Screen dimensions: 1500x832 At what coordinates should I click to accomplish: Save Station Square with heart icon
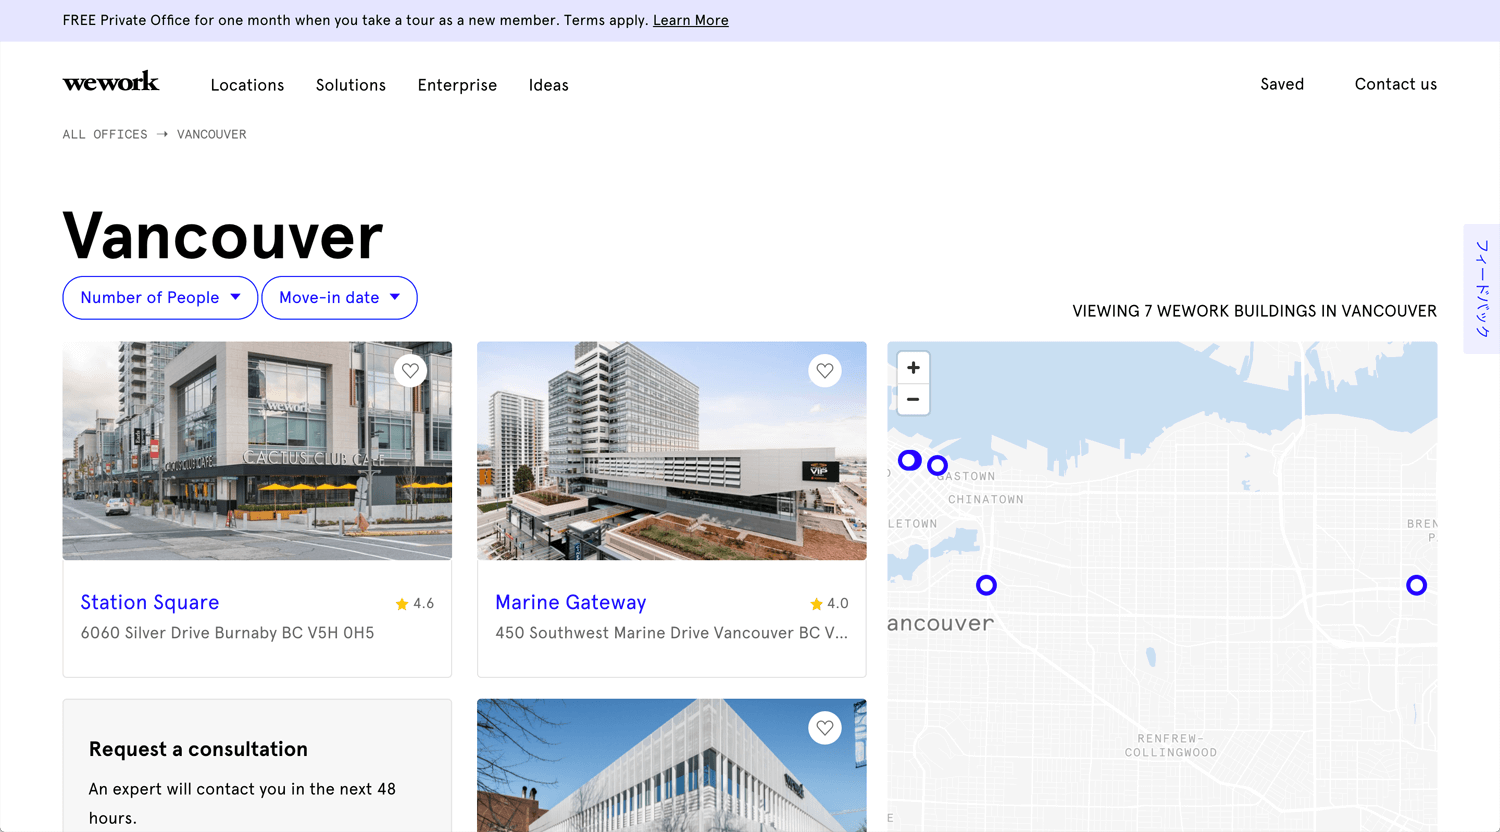(410, 371)
